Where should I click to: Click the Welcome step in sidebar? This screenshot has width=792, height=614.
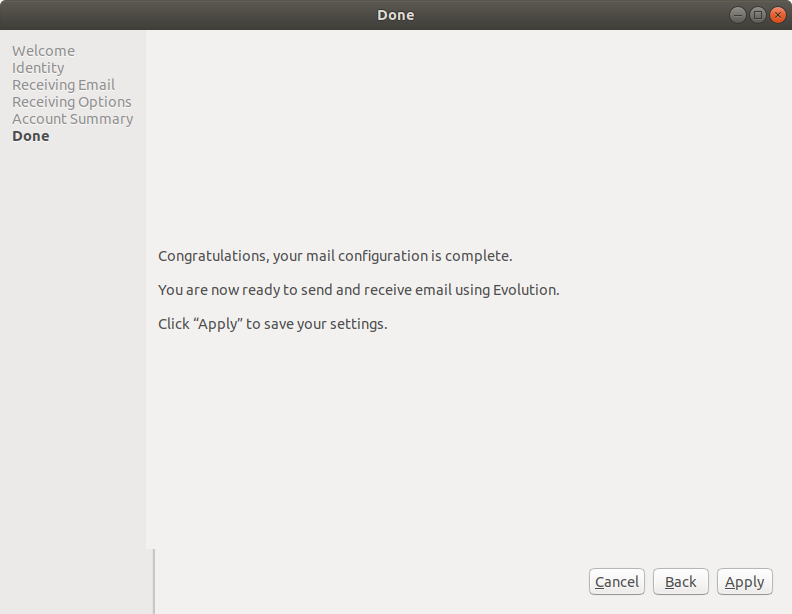pyautogui.click(x=43, y=51)
